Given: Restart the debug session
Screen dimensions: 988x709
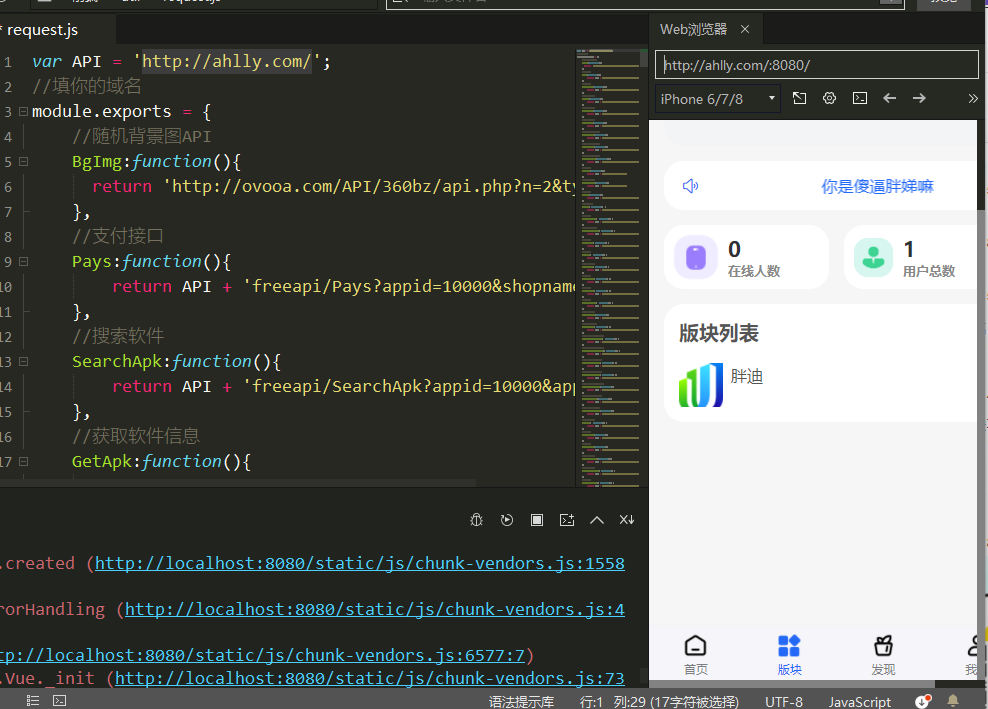Looking at the screenshot, I should (x=507, y=519).
